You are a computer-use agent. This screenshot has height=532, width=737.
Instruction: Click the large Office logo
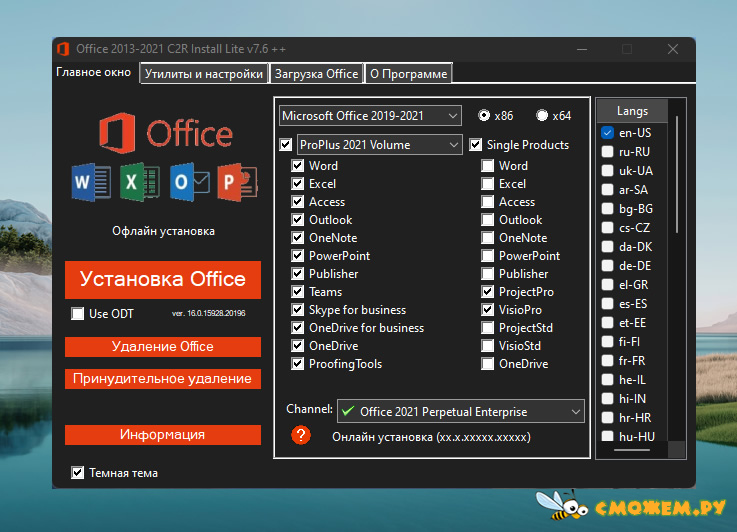[165, 133]
